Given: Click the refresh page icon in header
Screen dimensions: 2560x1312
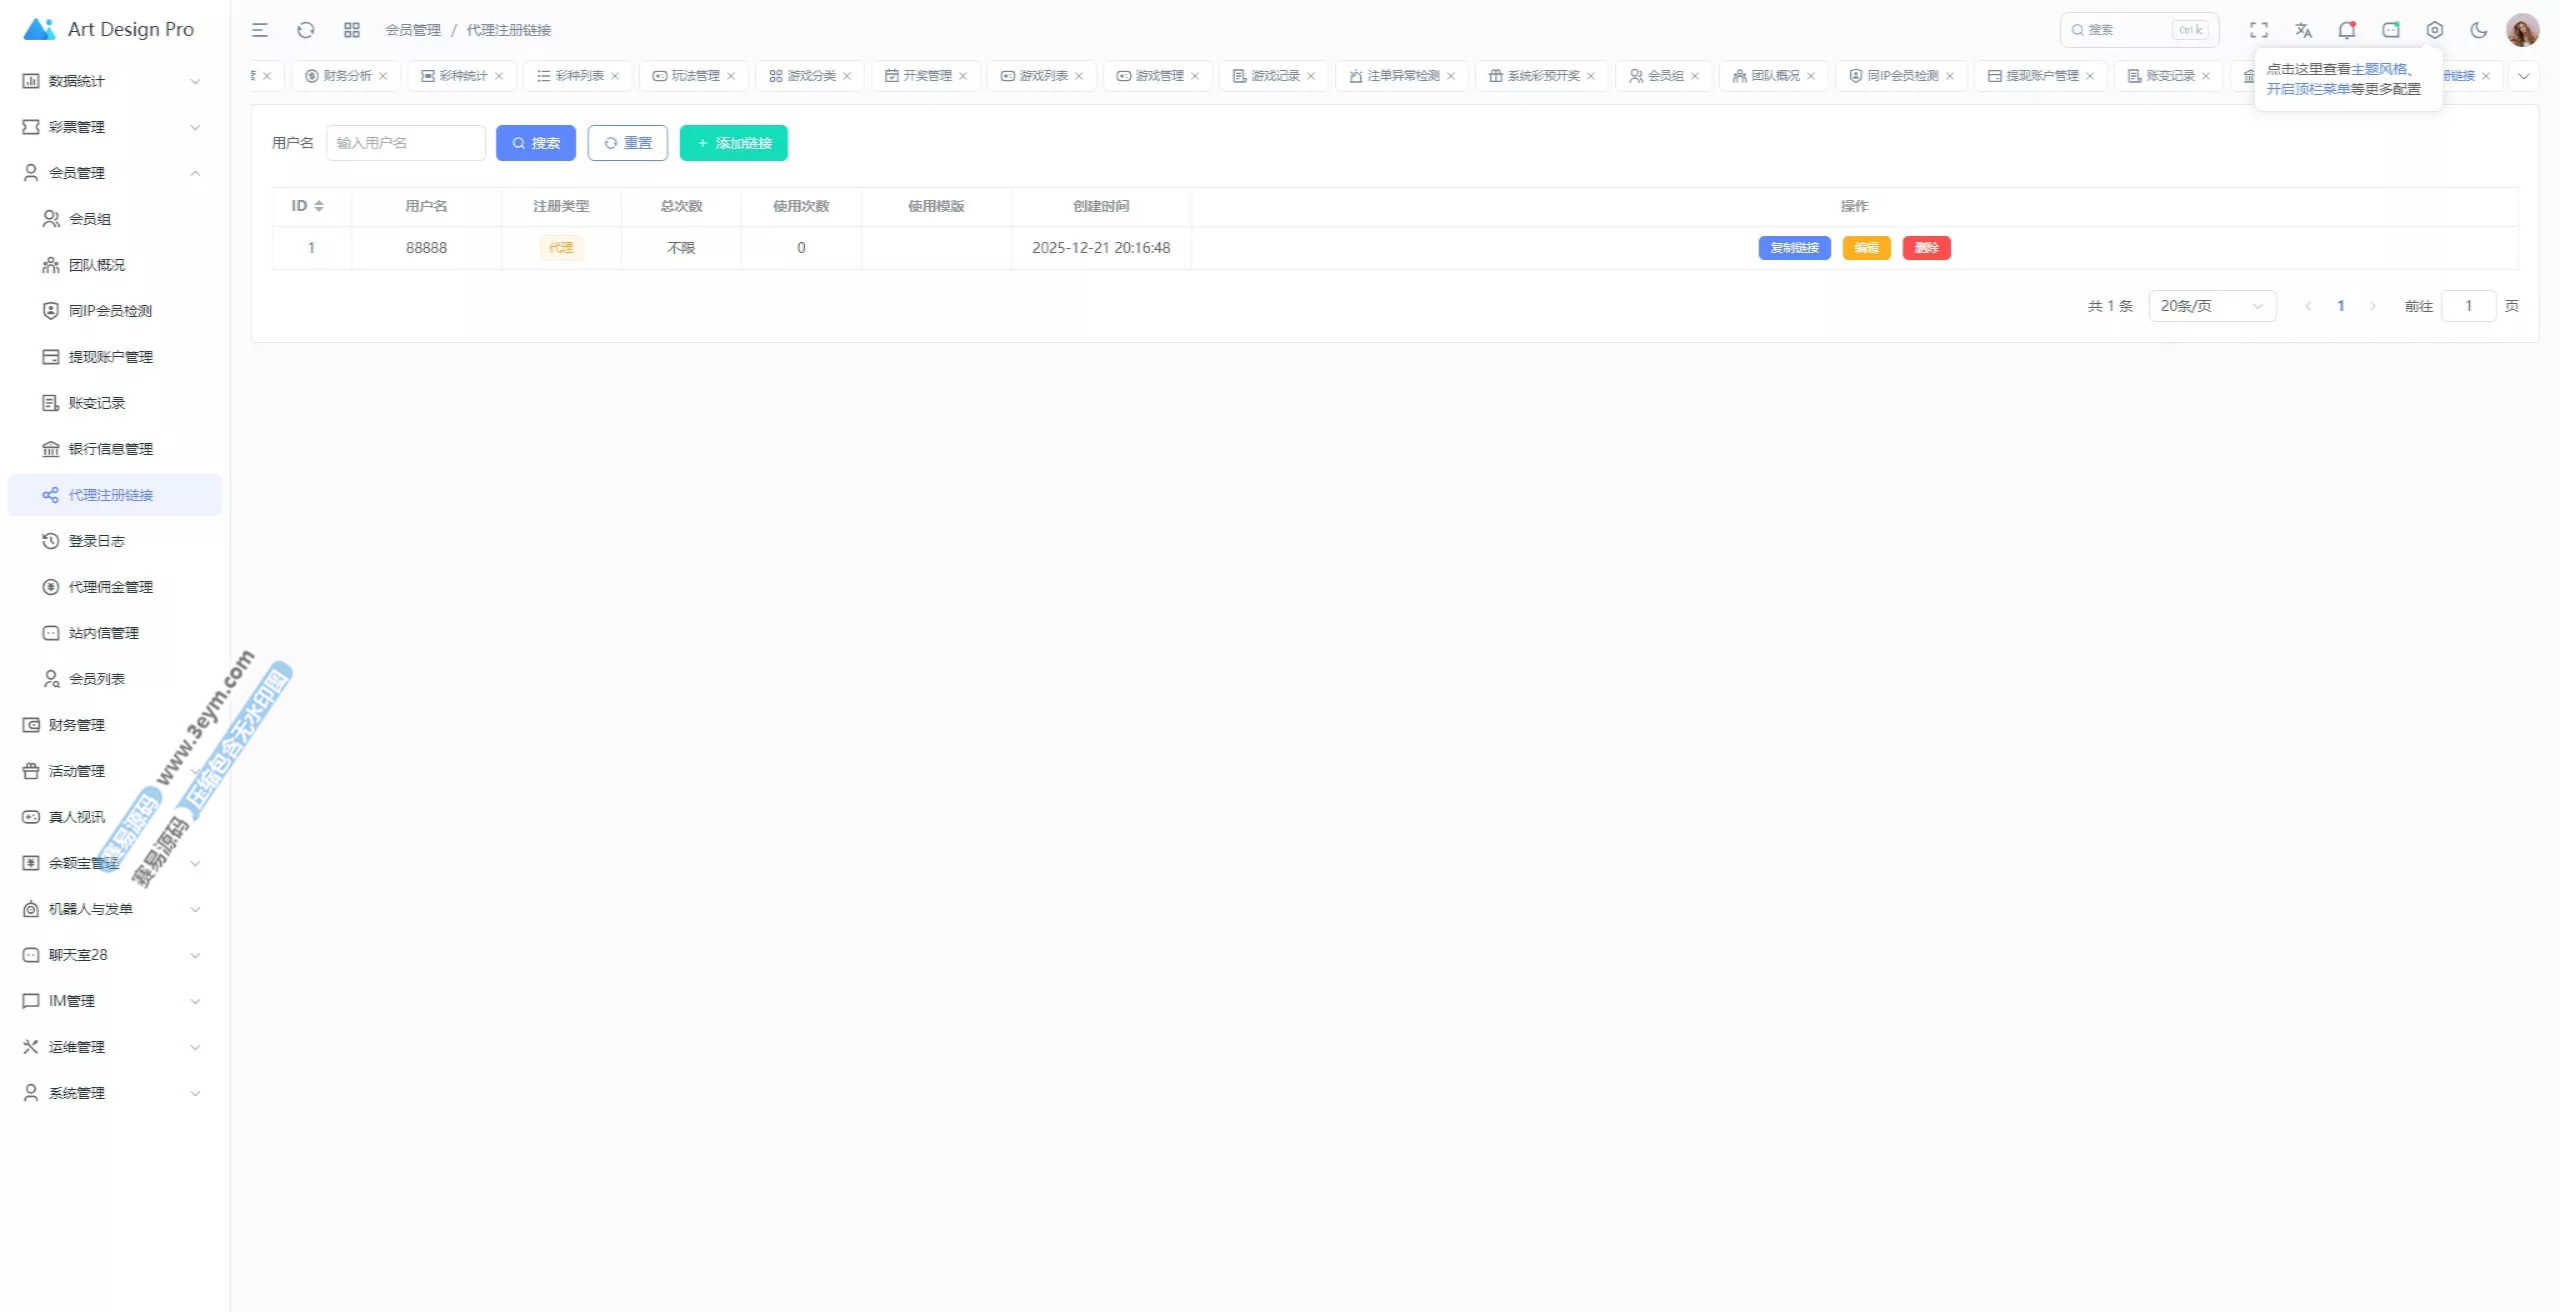Looking at the screenshot, I should point(306,30).
